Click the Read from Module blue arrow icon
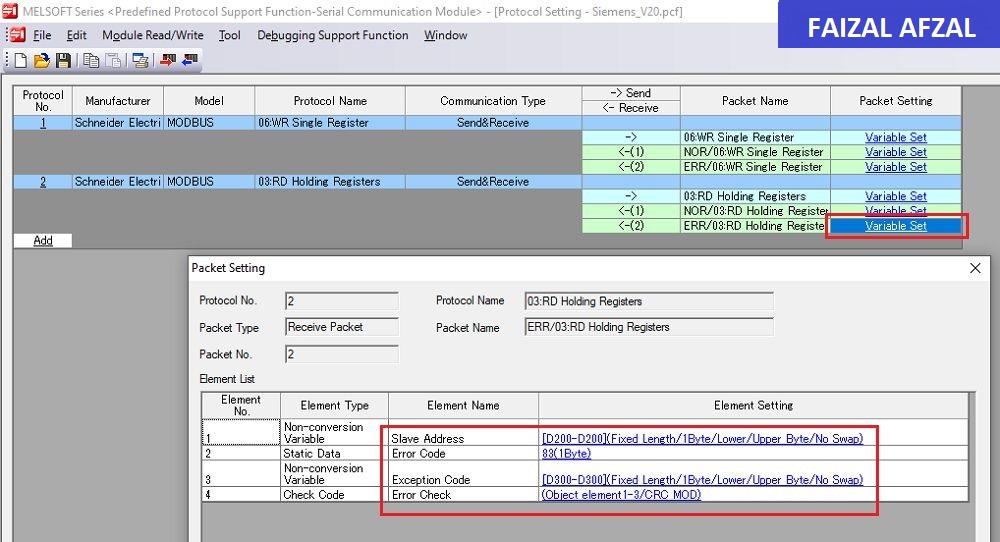The width and height of the screenshot is (1000, 542). pos(189,60)
